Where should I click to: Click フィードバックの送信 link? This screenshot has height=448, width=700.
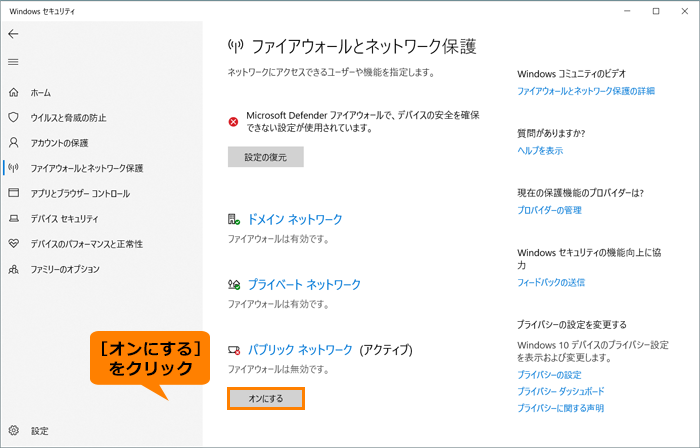[x=551, y=282]
